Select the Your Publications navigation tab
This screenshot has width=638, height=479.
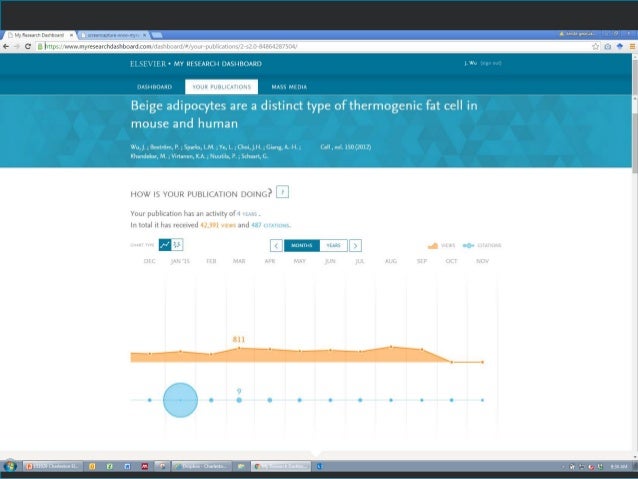pos(221,87)
